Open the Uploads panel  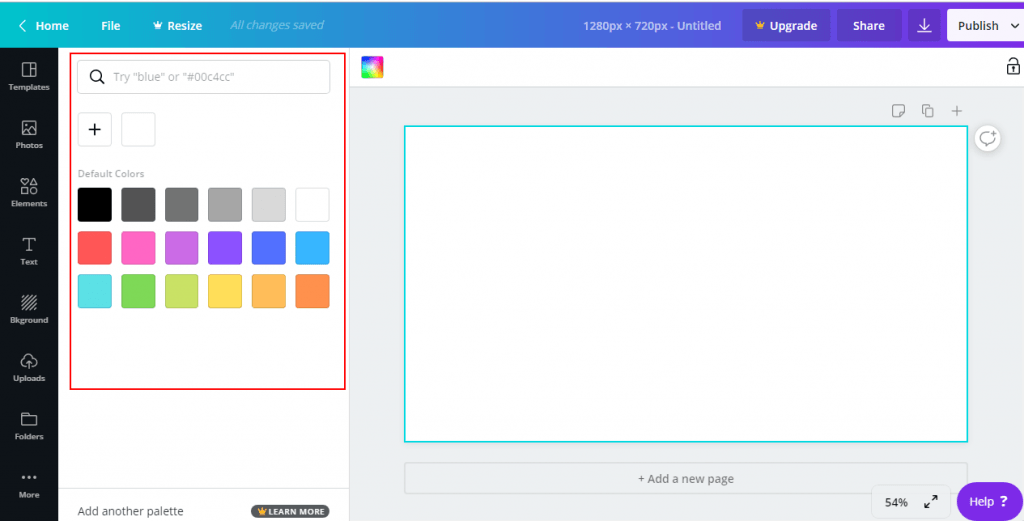click(x=29, y=367)
